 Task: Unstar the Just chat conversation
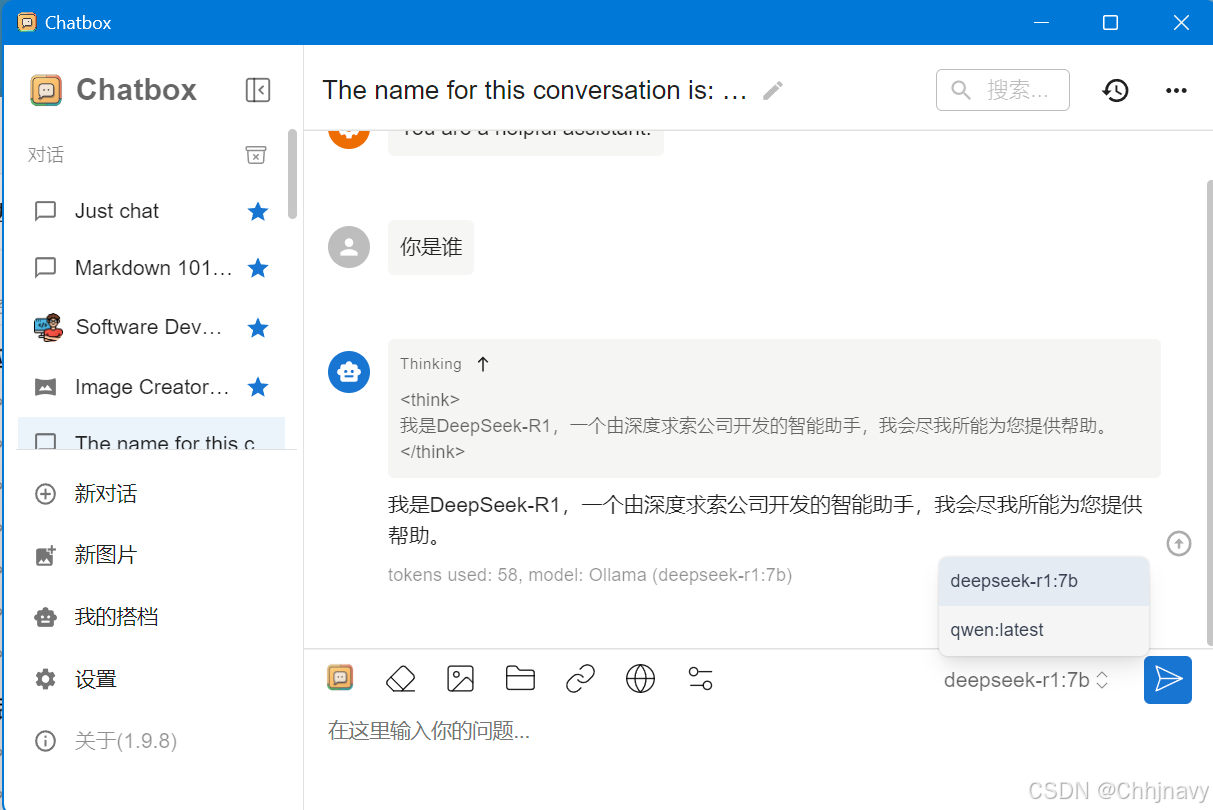click(x=258, y=211)
